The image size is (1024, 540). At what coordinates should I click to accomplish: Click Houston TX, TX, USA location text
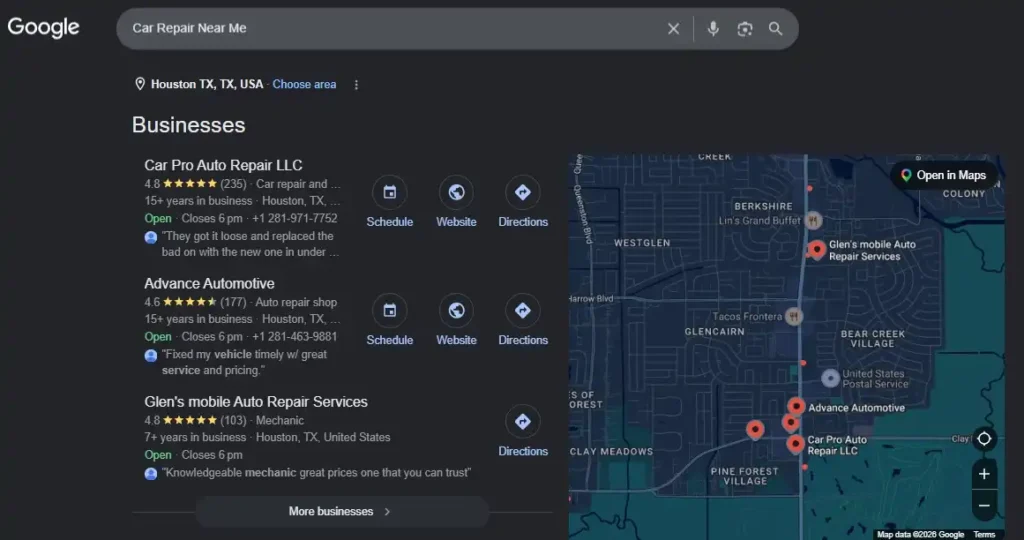(207, 84)
